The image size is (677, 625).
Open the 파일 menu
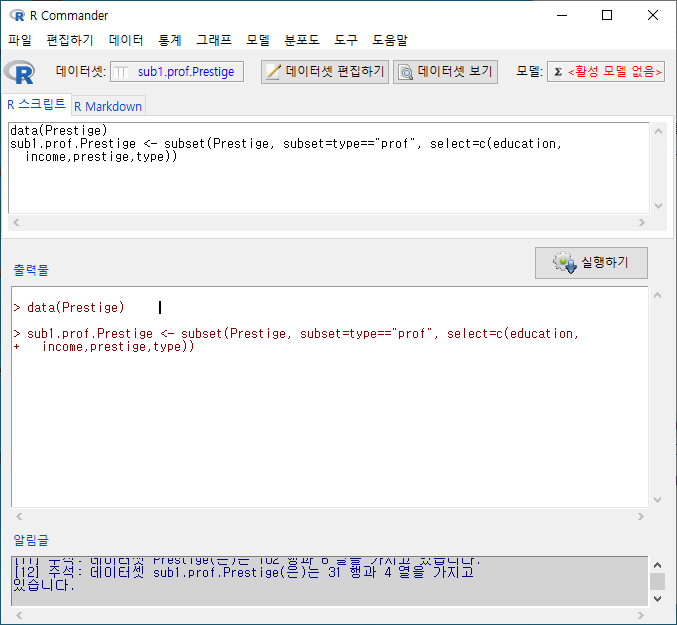pyautogui.click(x=20, y=40)
